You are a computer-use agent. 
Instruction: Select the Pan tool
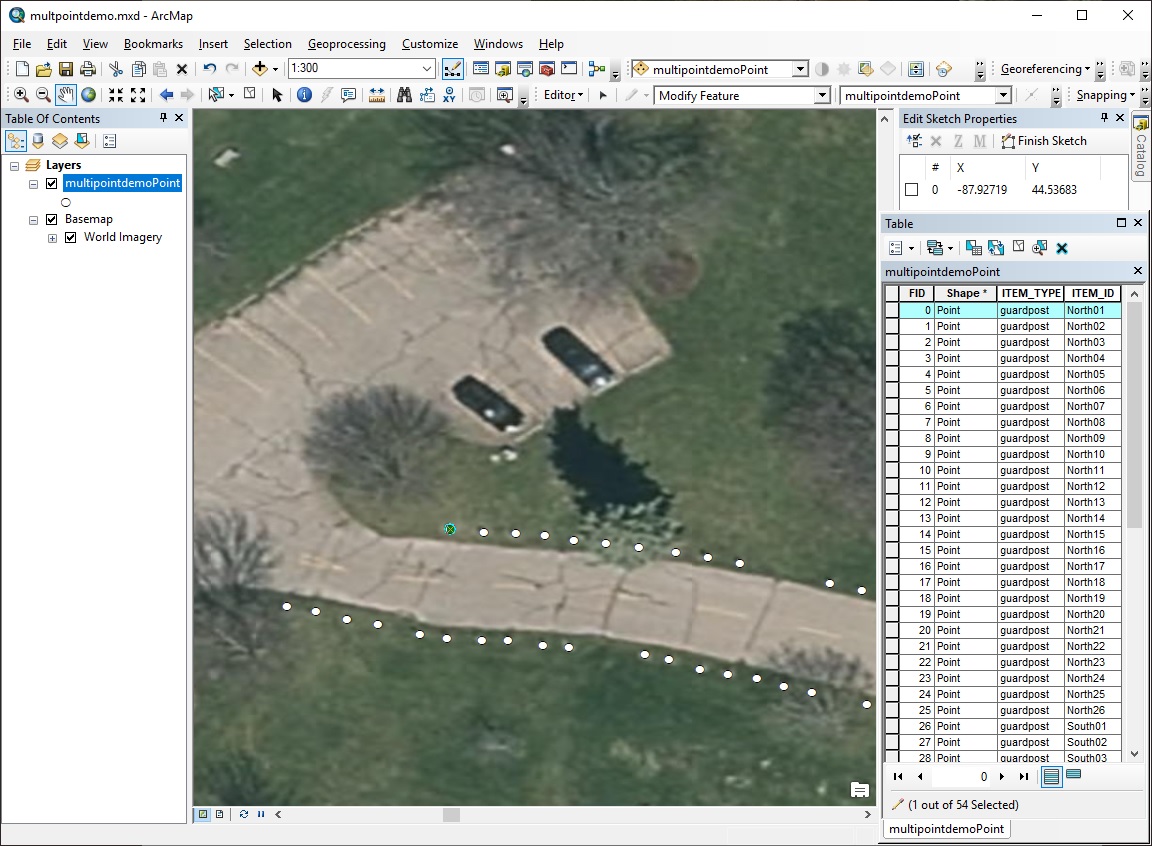(x=67, y=94)
